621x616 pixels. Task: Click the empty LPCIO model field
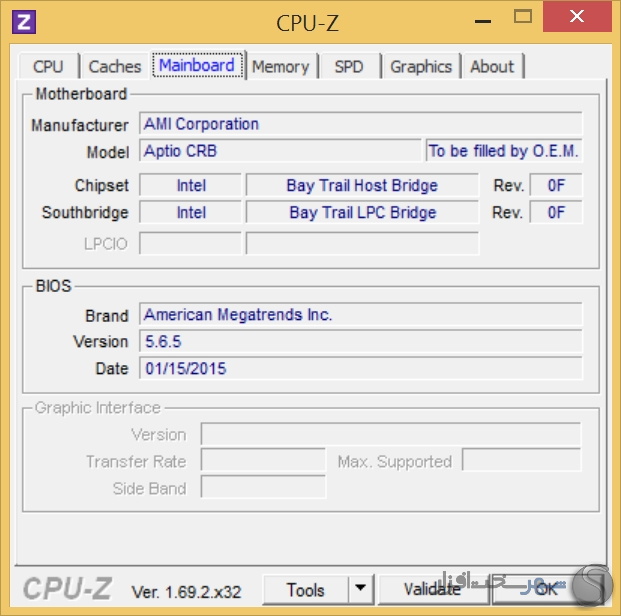[x=362, y=244]
